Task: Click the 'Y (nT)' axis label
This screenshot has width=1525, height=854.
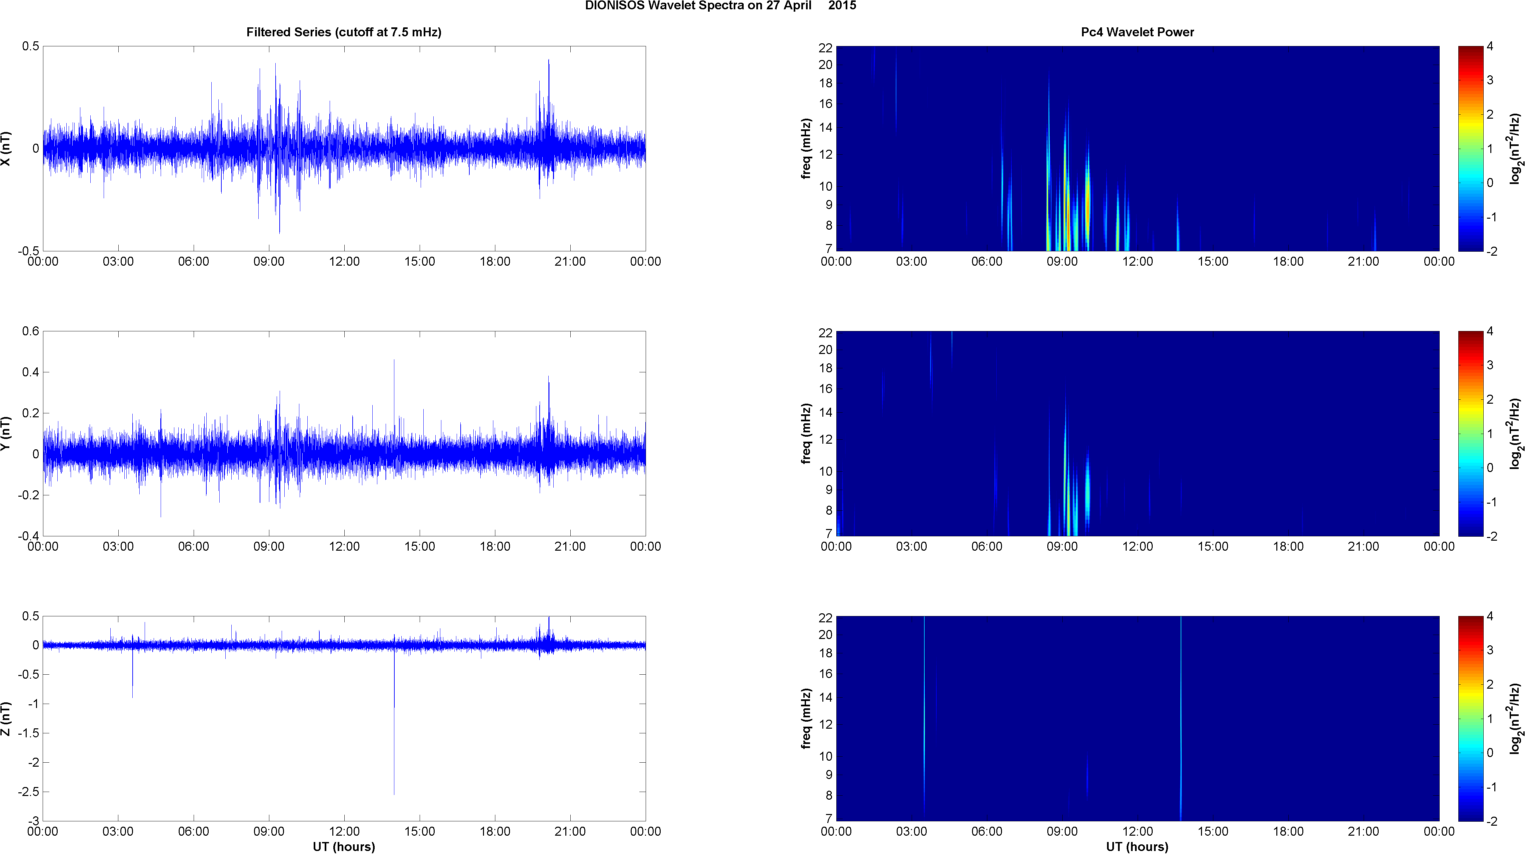Action: (x=6, y=434)
